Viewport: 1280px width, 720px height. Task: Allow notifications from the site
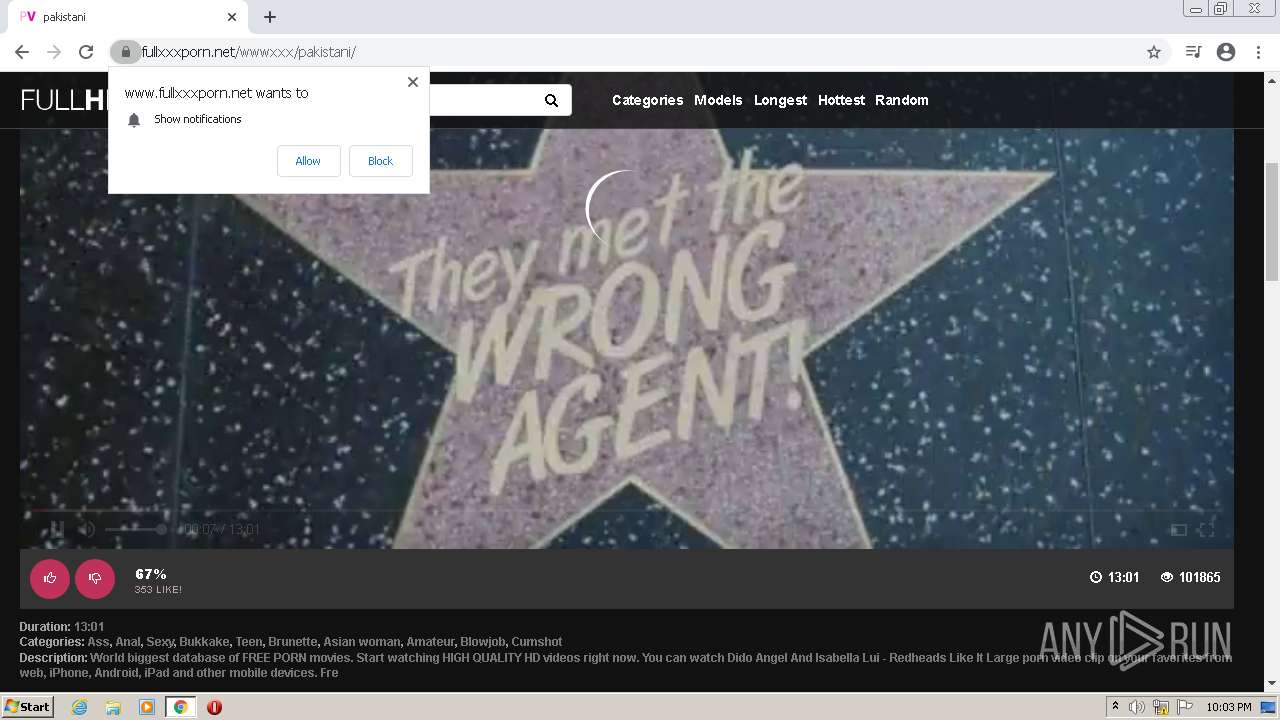(308, 161)
